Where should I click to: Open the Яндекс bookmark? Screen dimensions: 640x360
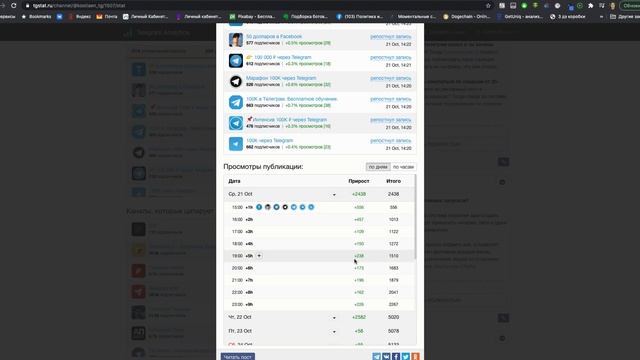(80, 17)
